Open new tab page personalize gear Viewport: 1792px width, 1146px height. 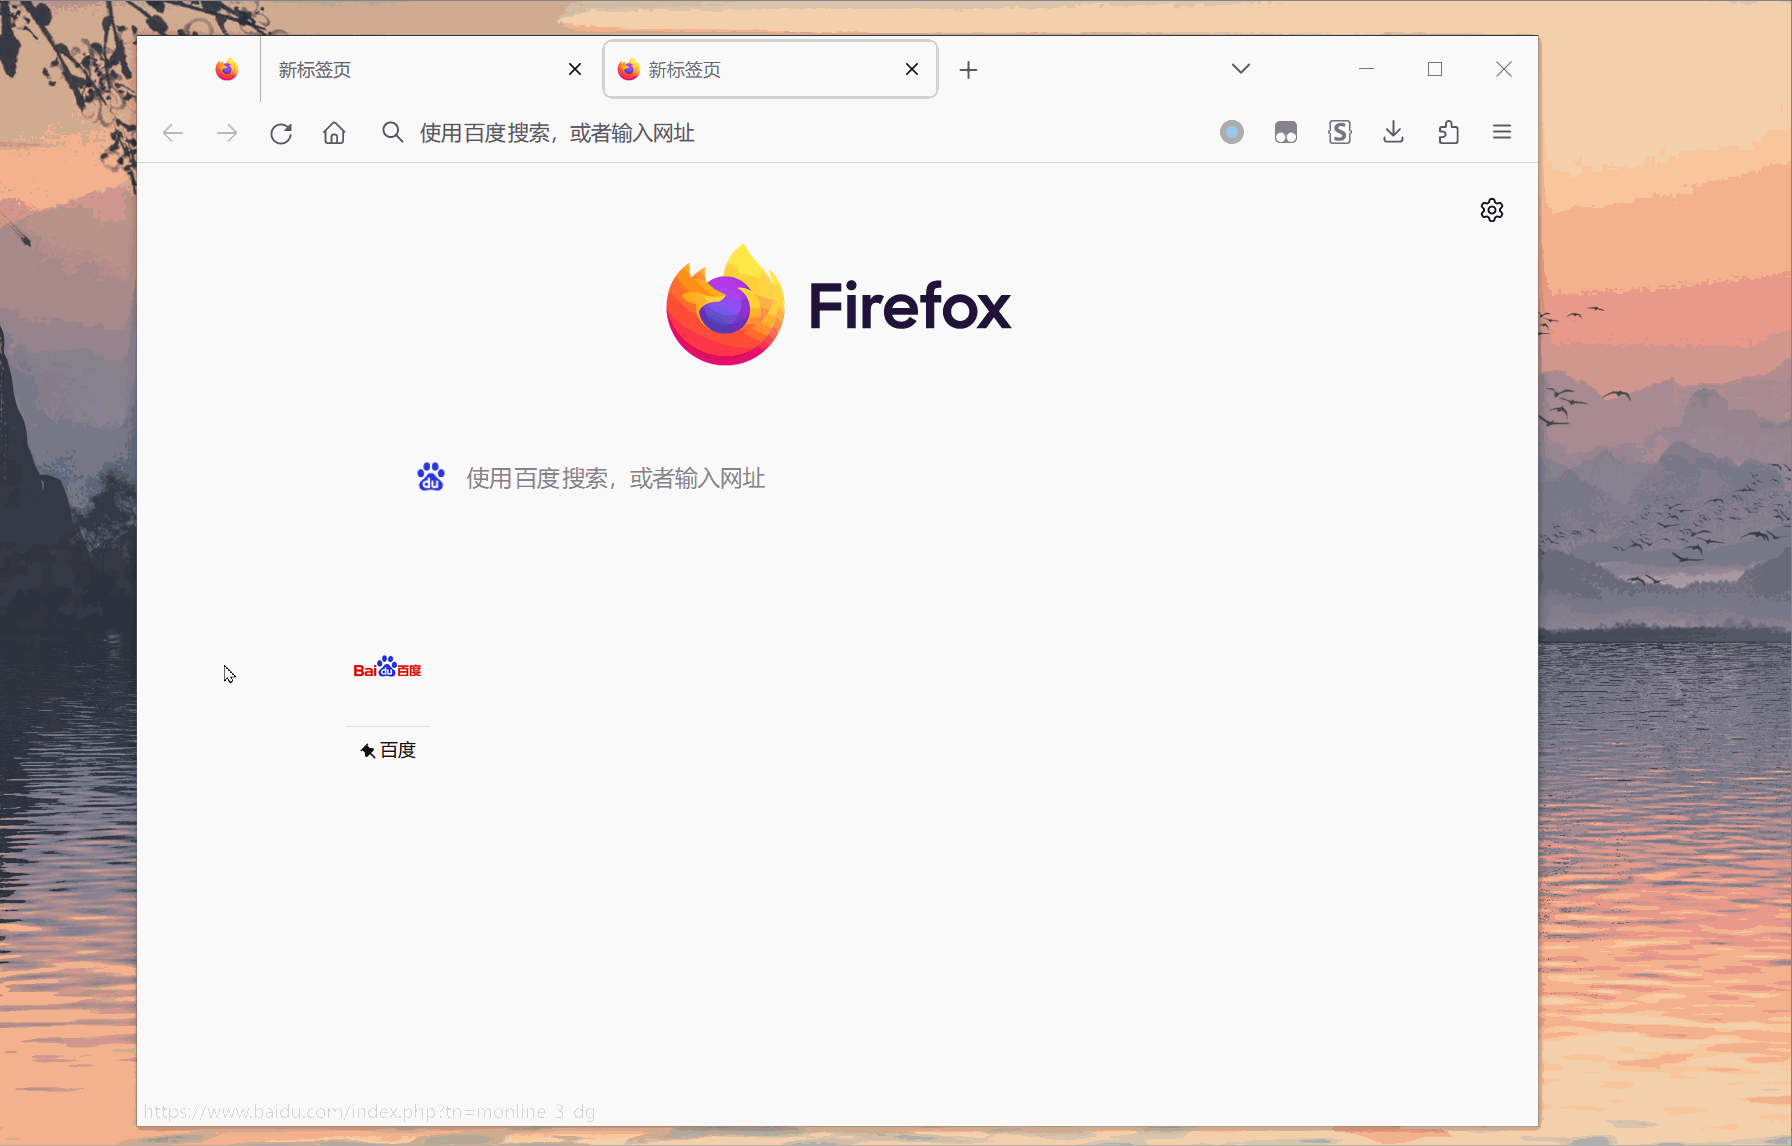pos(1492,210)
